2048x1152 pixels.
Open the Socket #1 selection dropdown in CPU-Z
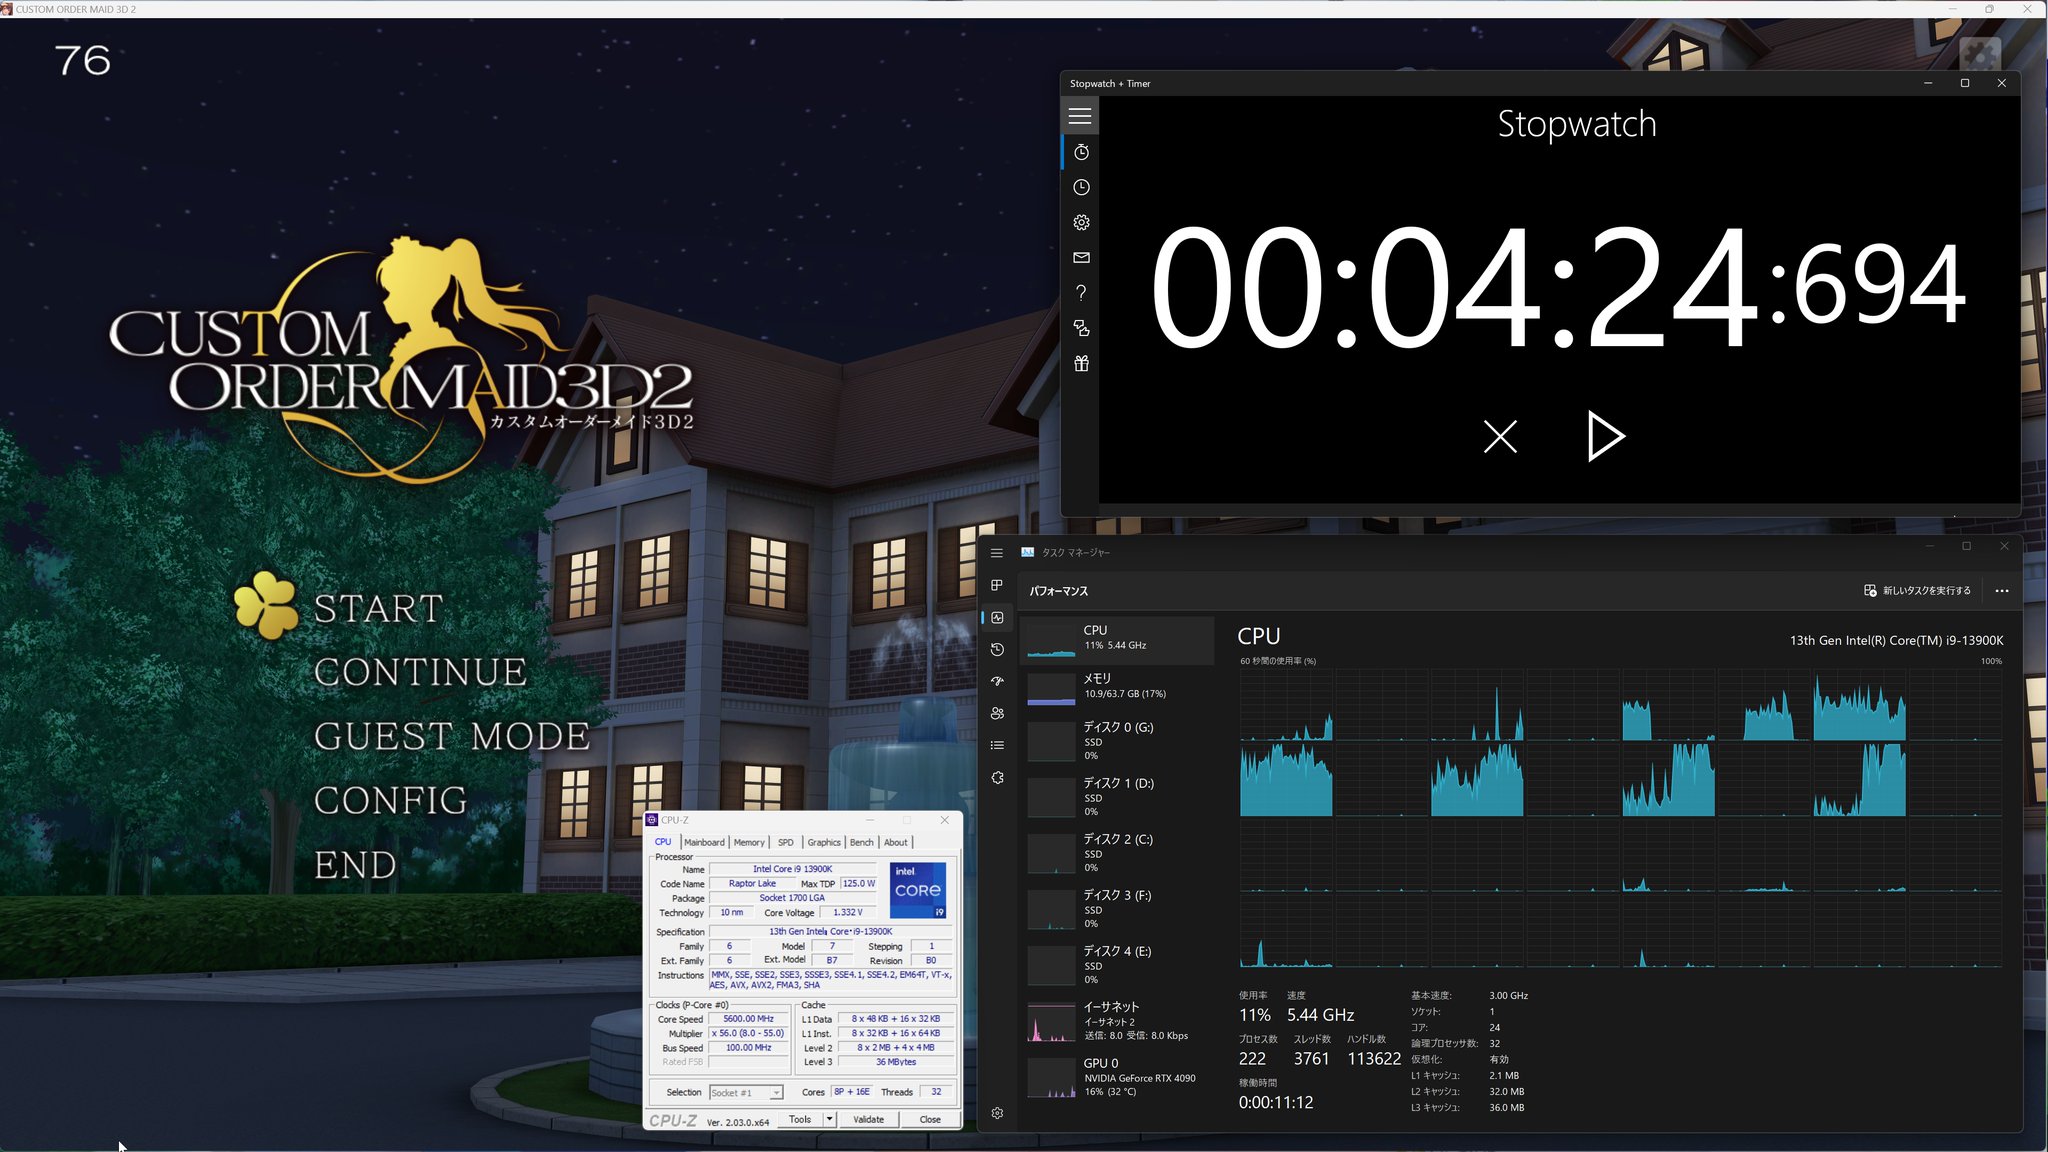(x=776, y=1092)
